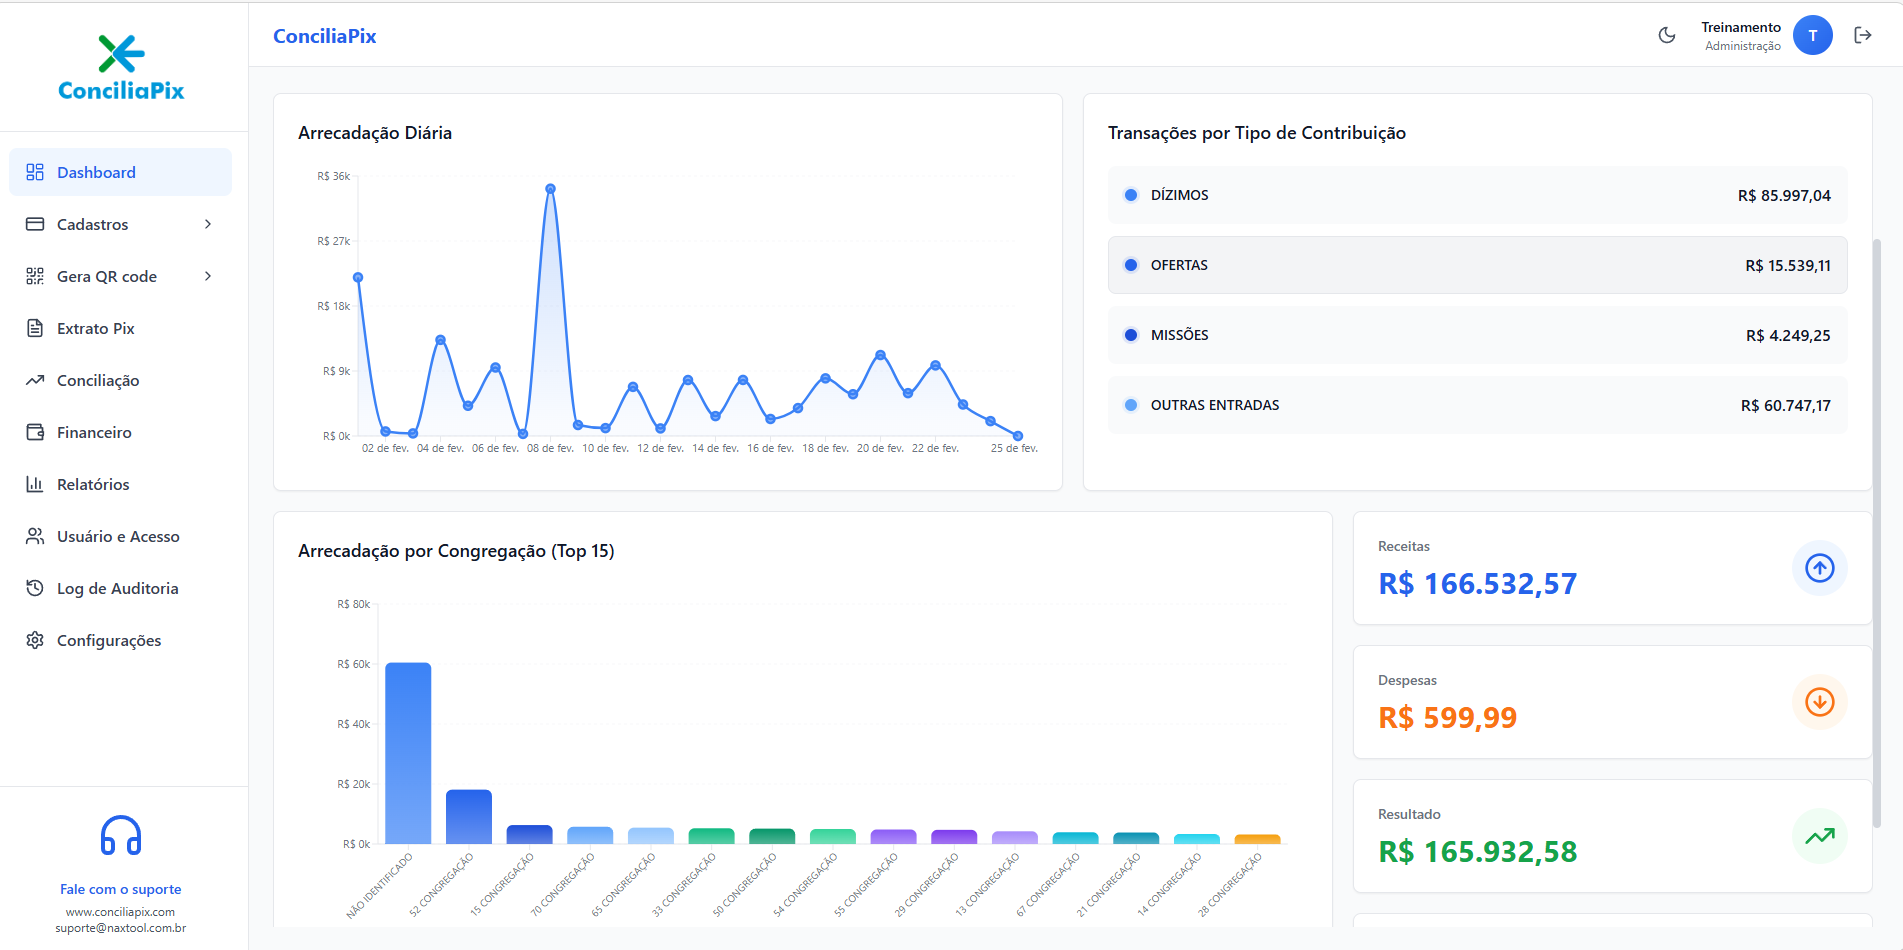Select the MISSÕES contribution indicator dot
The width and height of the screenshot is (1903, 950).
[1130, 335]
